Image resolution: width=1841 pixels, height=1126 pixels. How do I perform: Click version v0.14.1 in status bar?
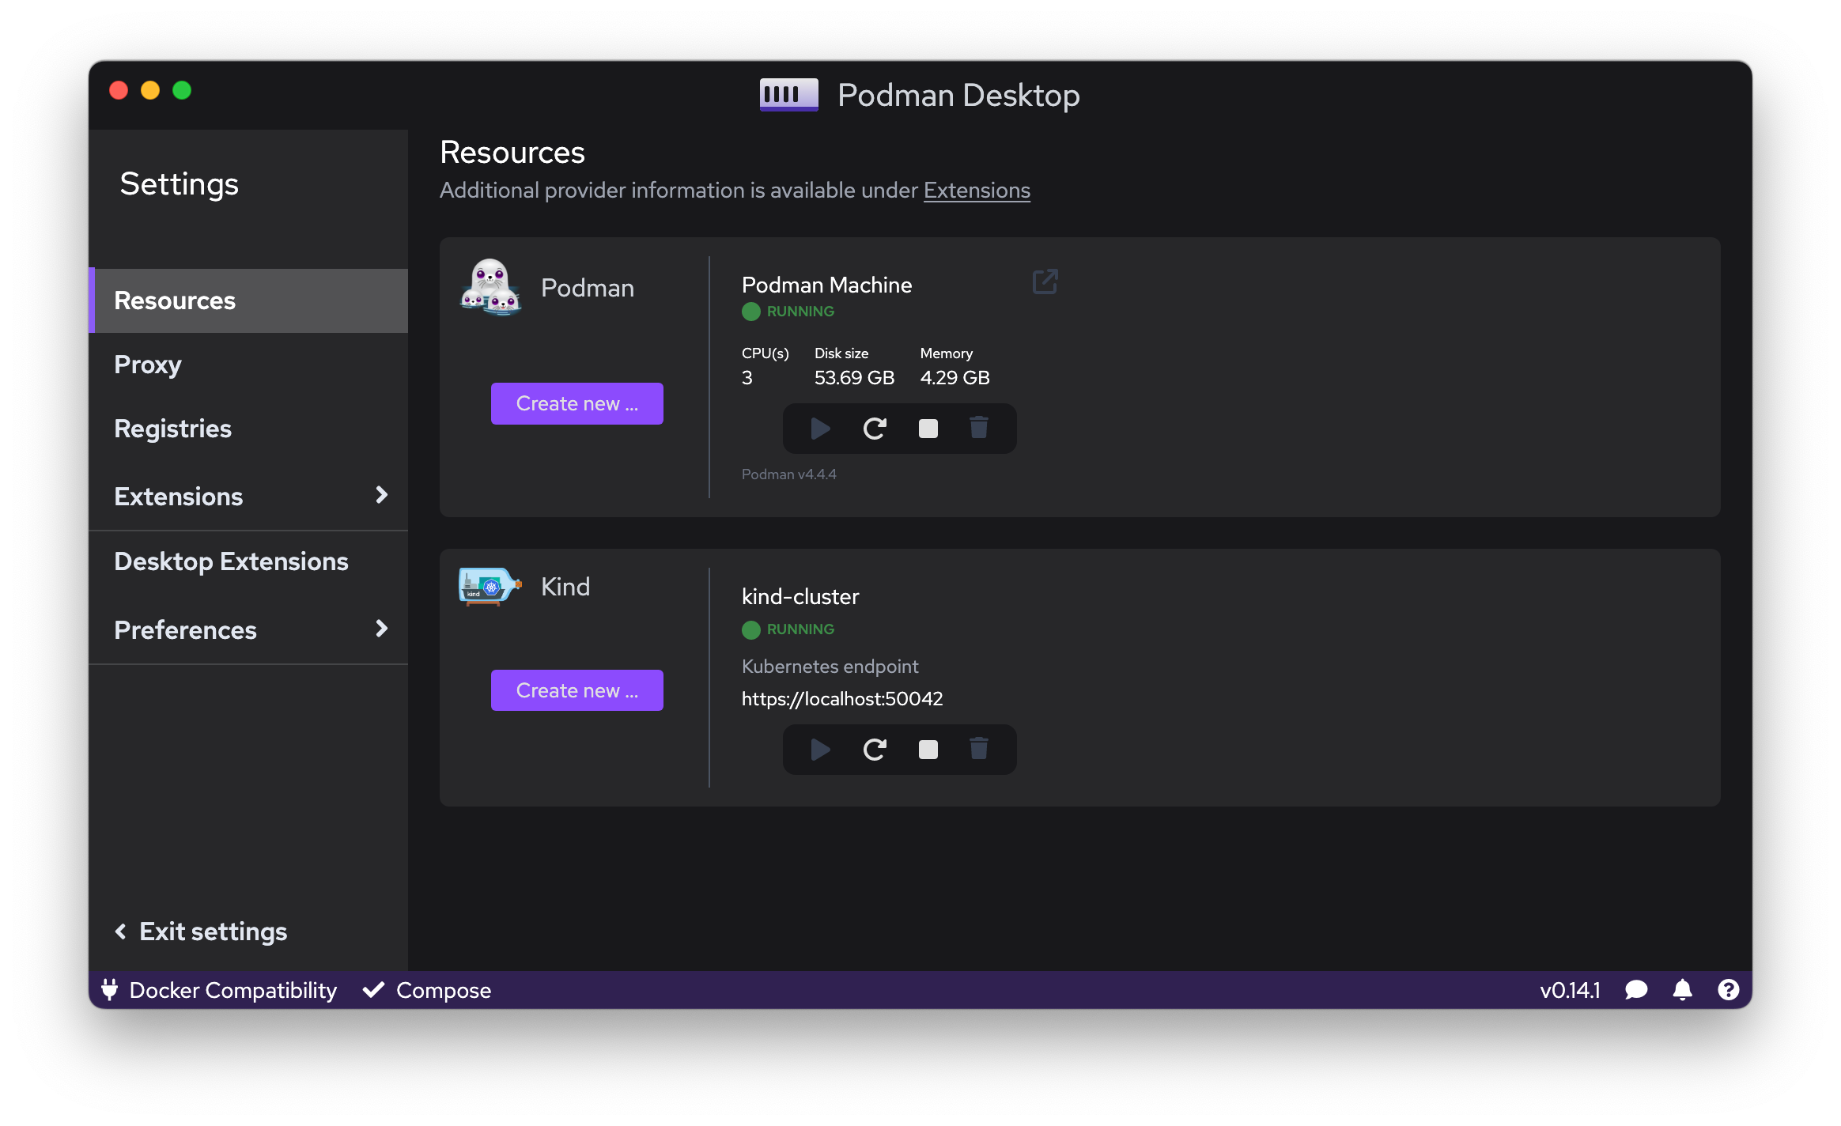pyautogui.click(x=1570, y=990)
